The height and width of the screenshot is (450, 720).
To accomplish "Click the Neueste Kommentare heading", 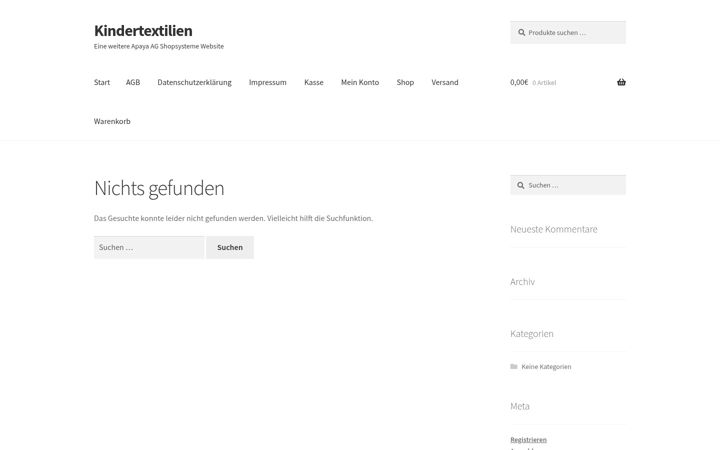I will [554, 229].
